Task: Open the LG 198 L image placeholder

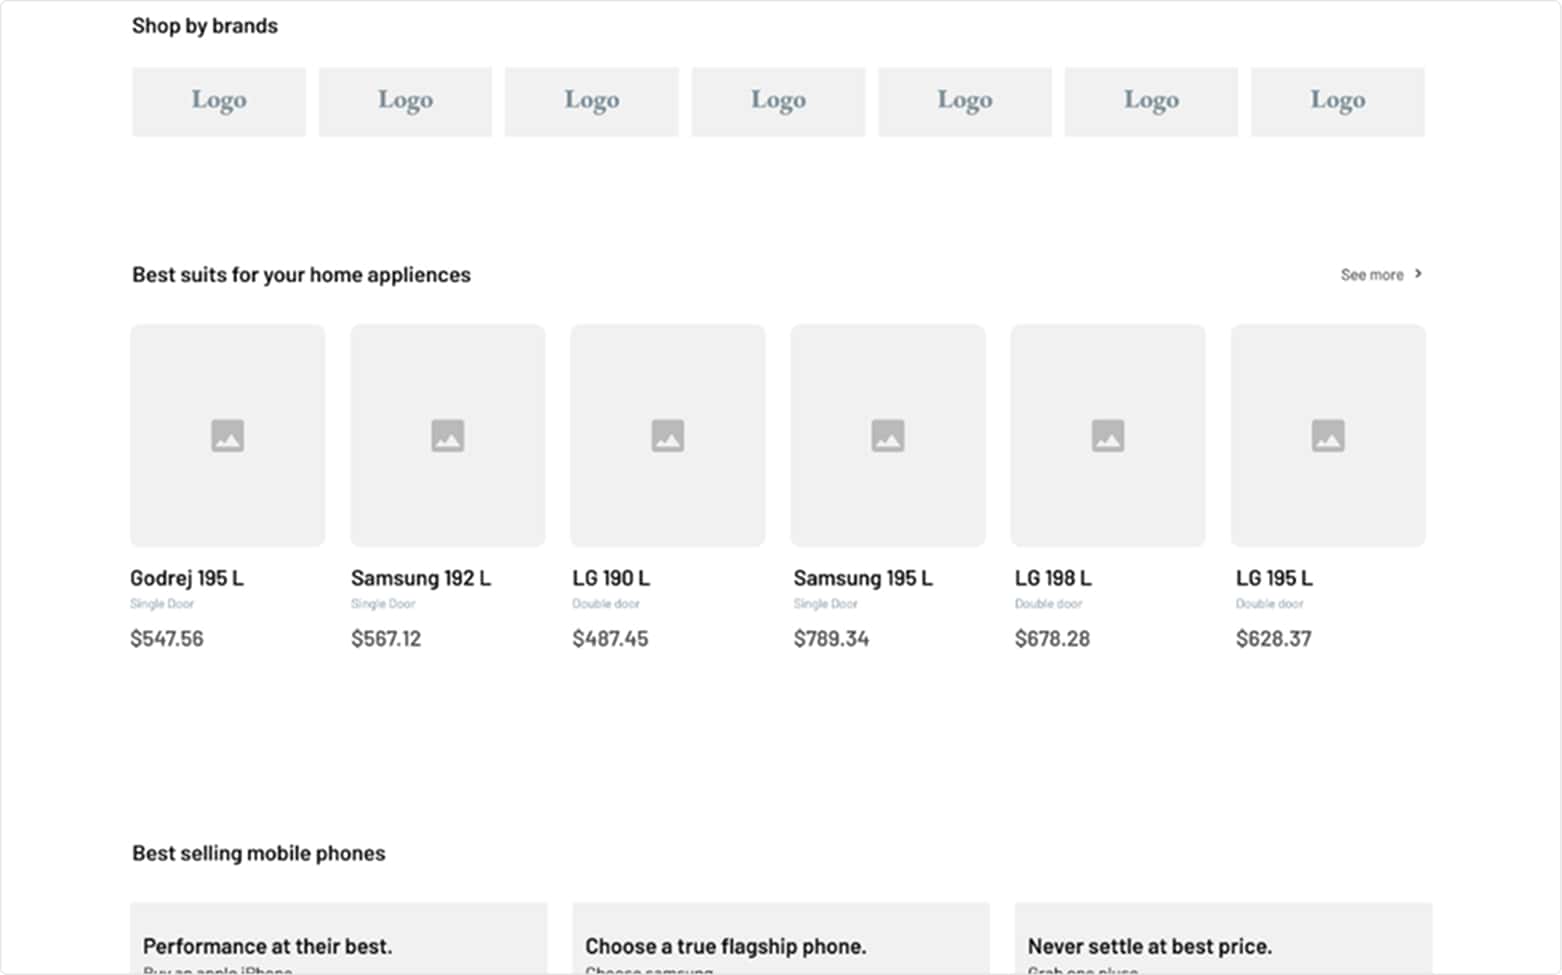Action: (1107, 435)
